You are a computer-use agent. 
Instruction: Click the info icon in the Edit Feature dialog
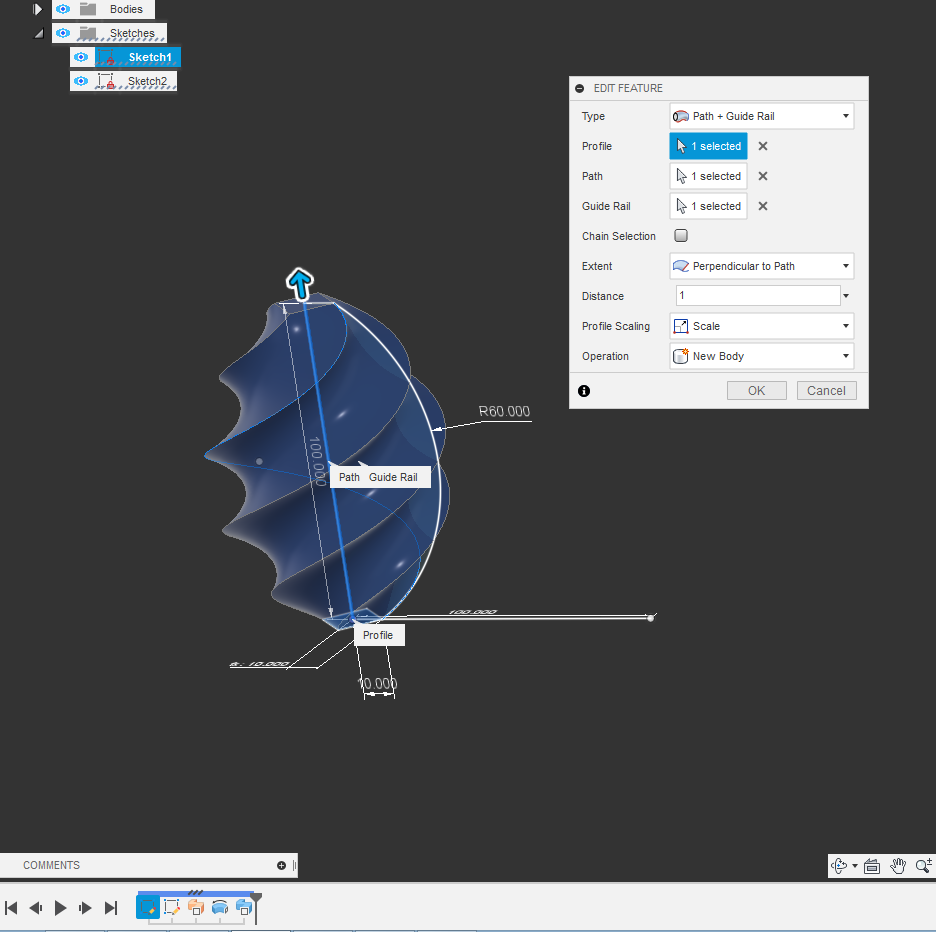[583, 391]
